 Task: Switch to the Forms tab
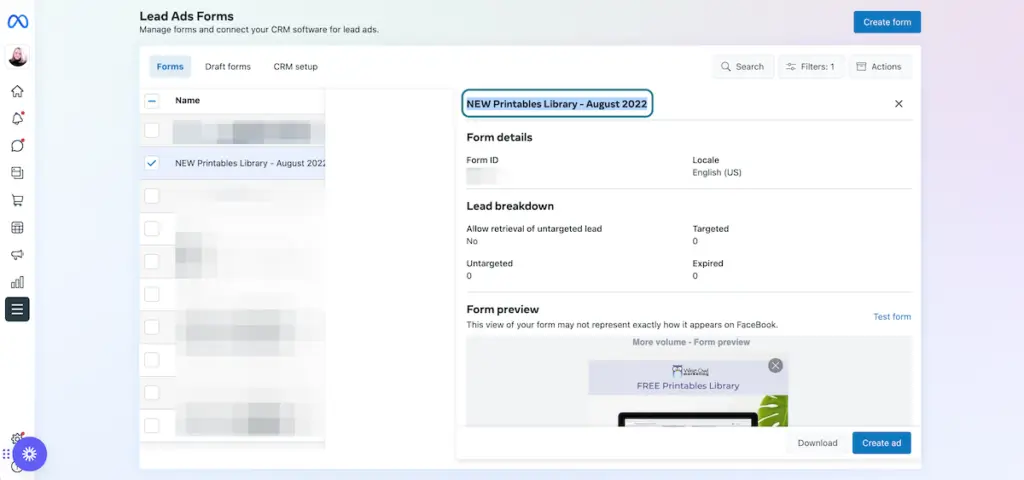pyautogui.click(x=170, y=67)
